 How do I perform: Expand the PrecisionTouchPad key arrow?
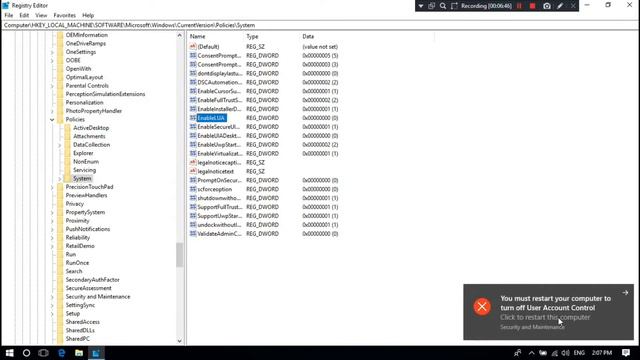click(52, 187)
